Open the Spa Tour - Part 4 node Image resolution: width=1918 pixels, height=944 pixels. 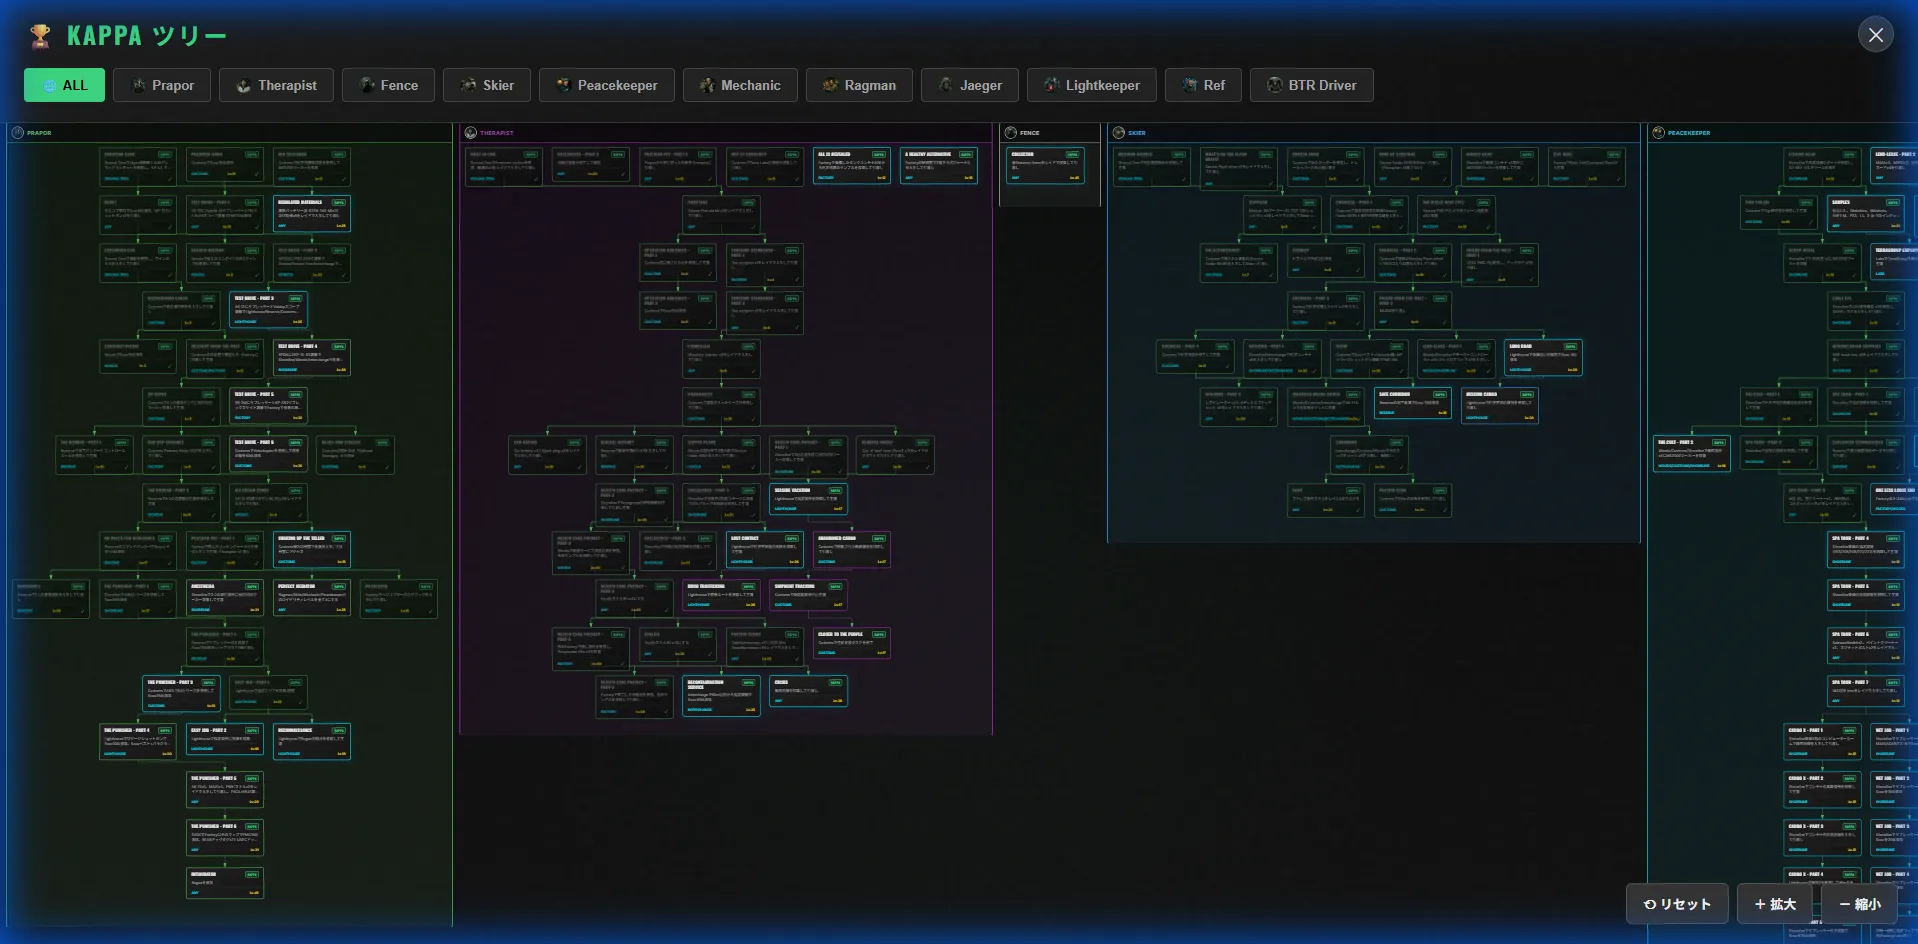point(1866,550)
